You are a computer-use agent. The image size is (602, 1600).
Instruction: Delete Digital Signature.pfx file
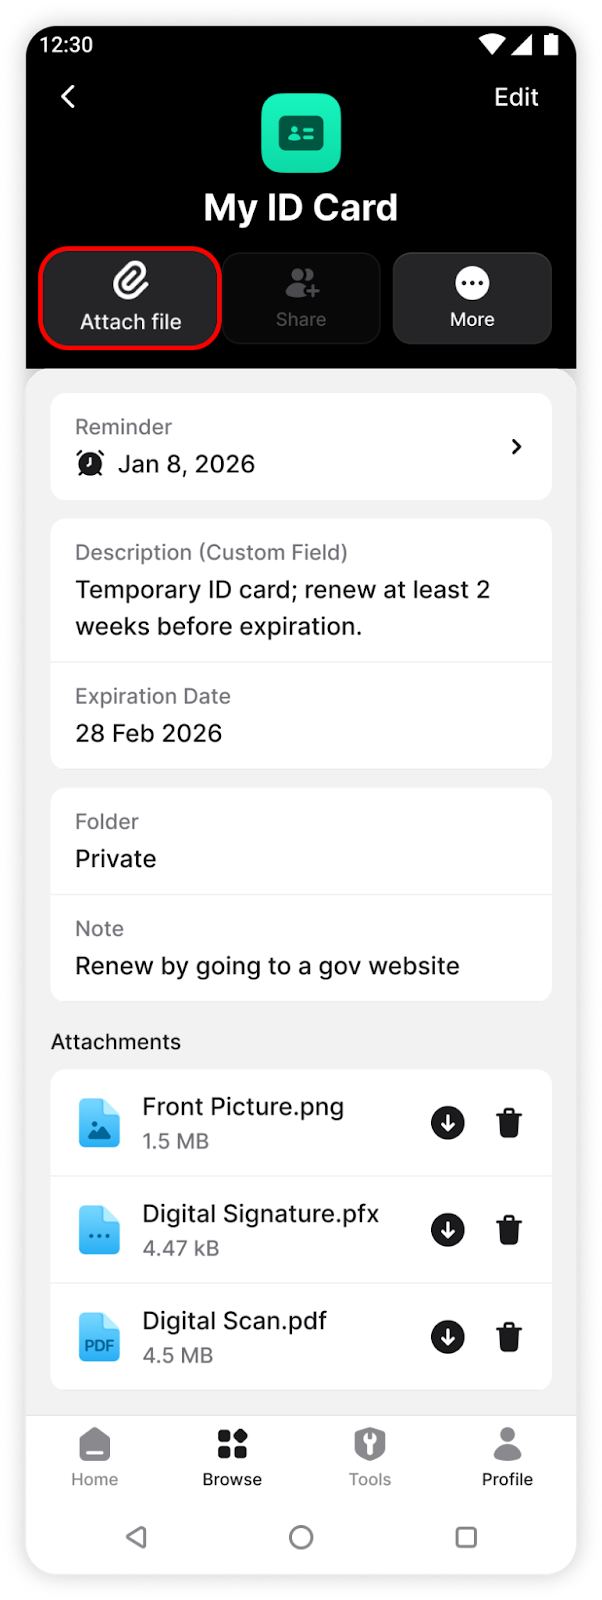click(509, 1230)
